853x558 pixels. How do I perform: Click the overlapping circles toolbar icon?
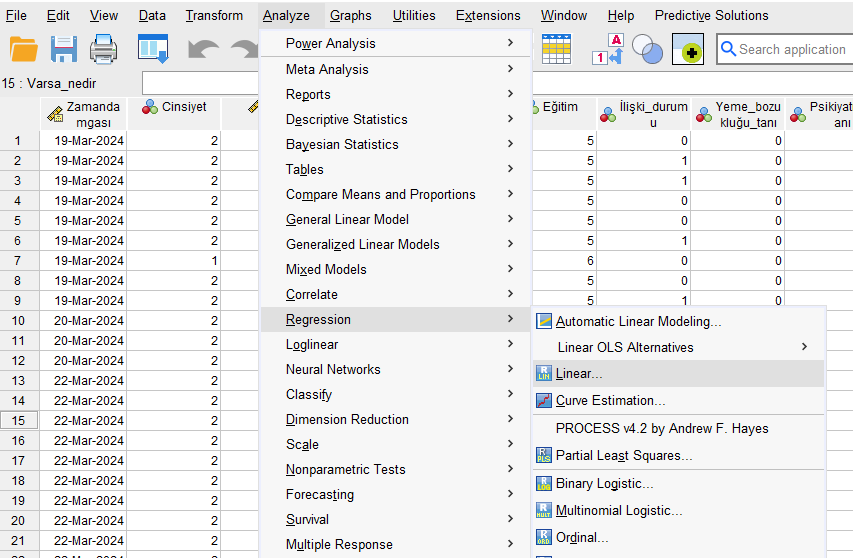click(647, 49)
